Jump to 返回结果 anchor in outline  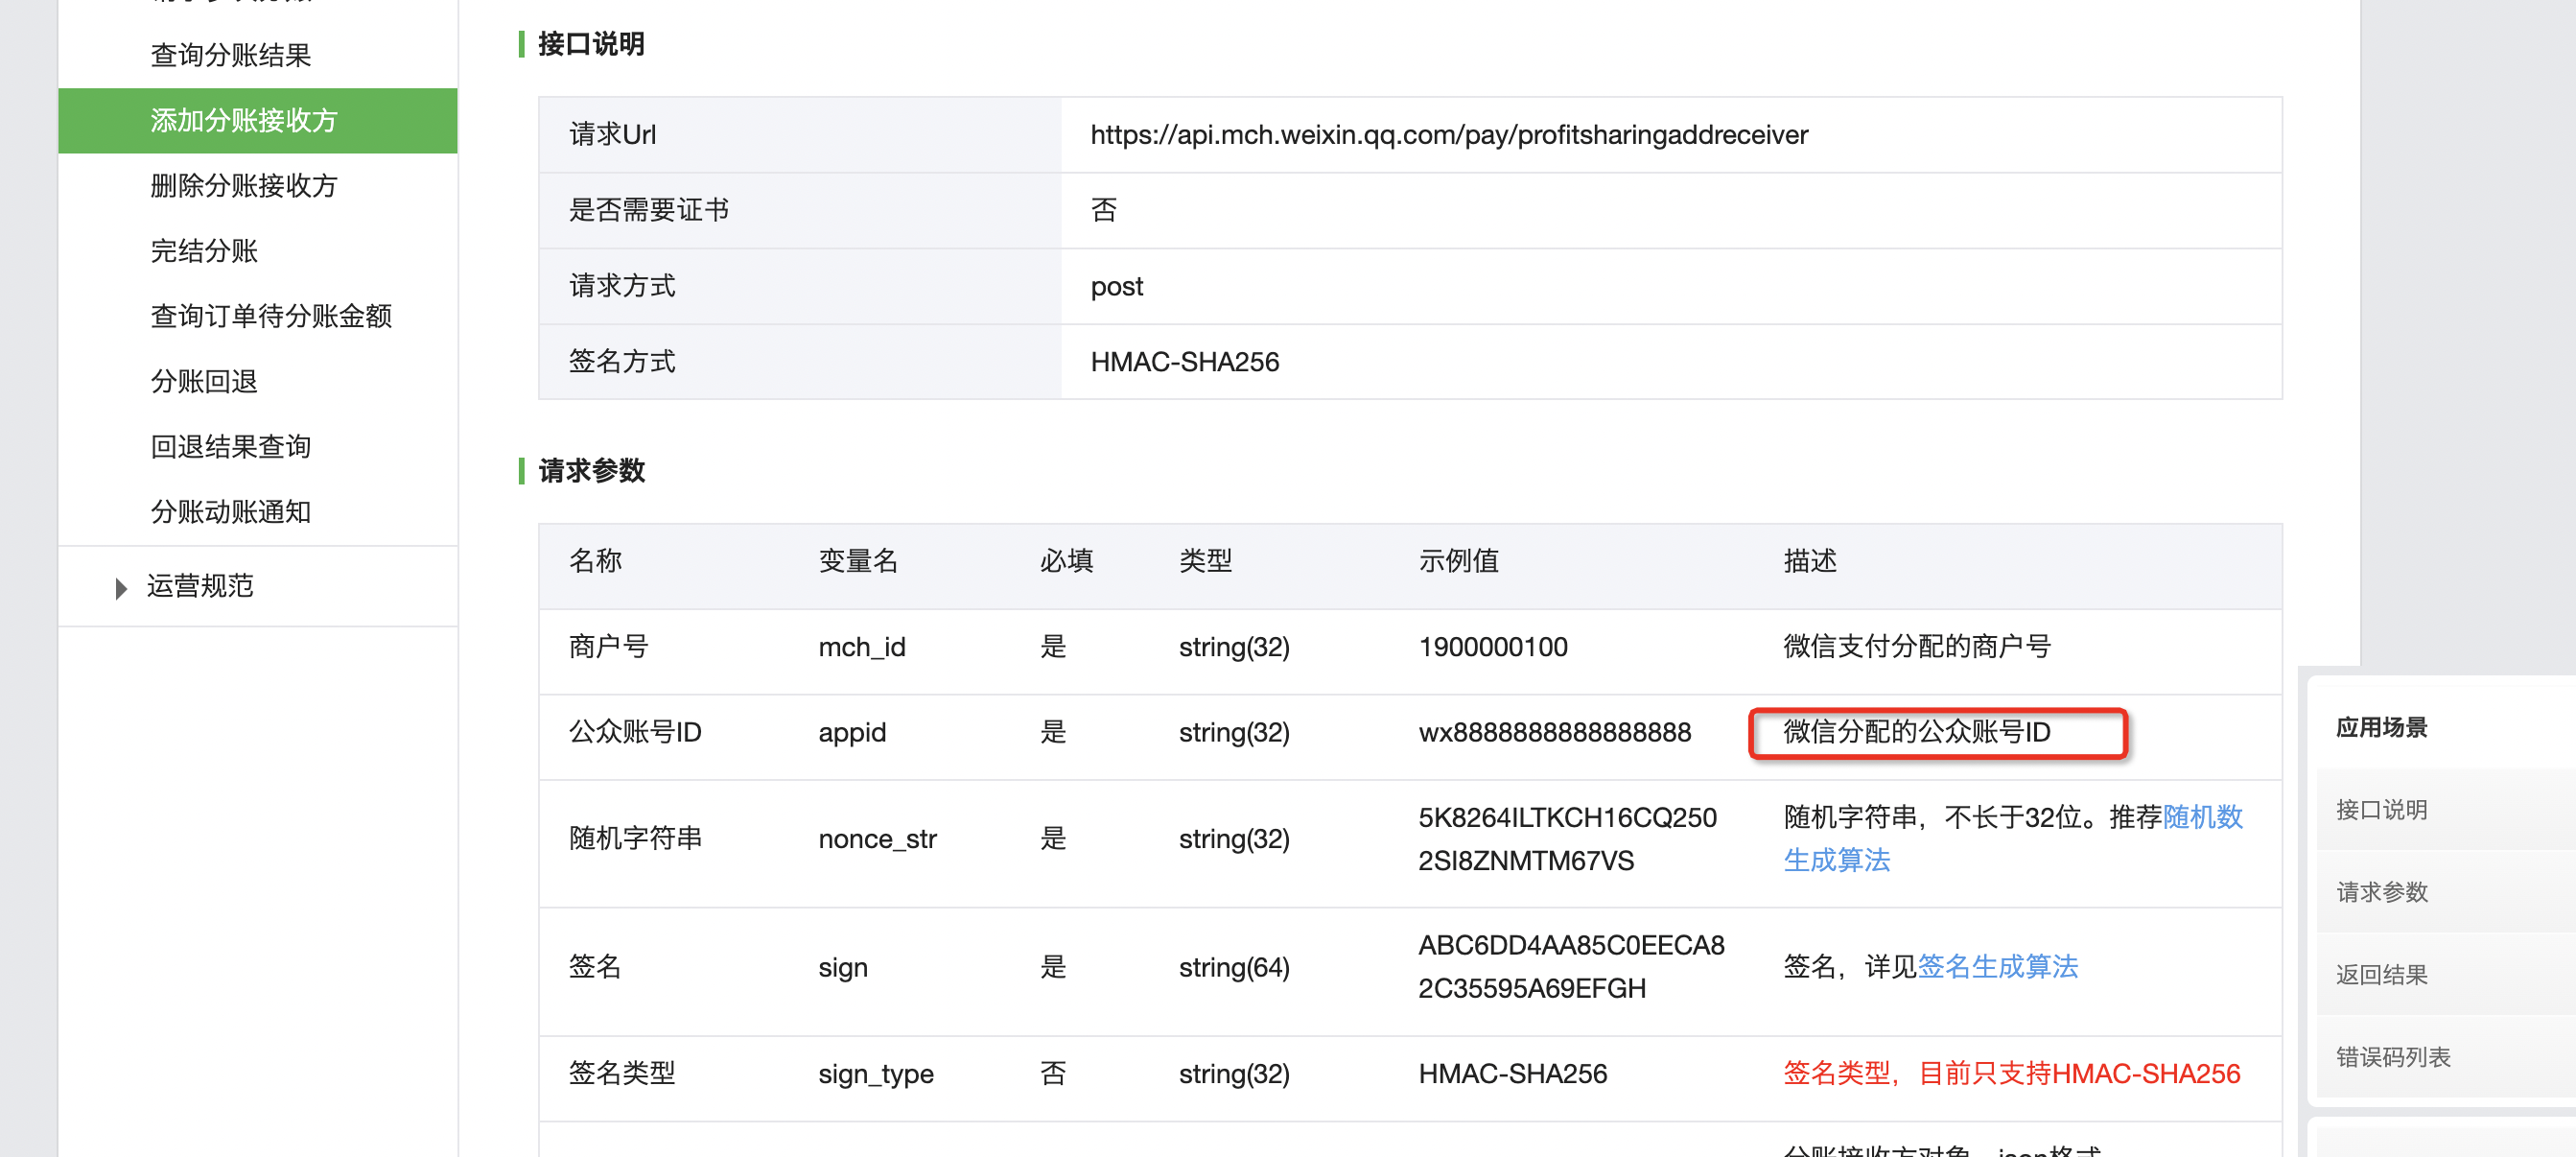(x=2381, y=974)
